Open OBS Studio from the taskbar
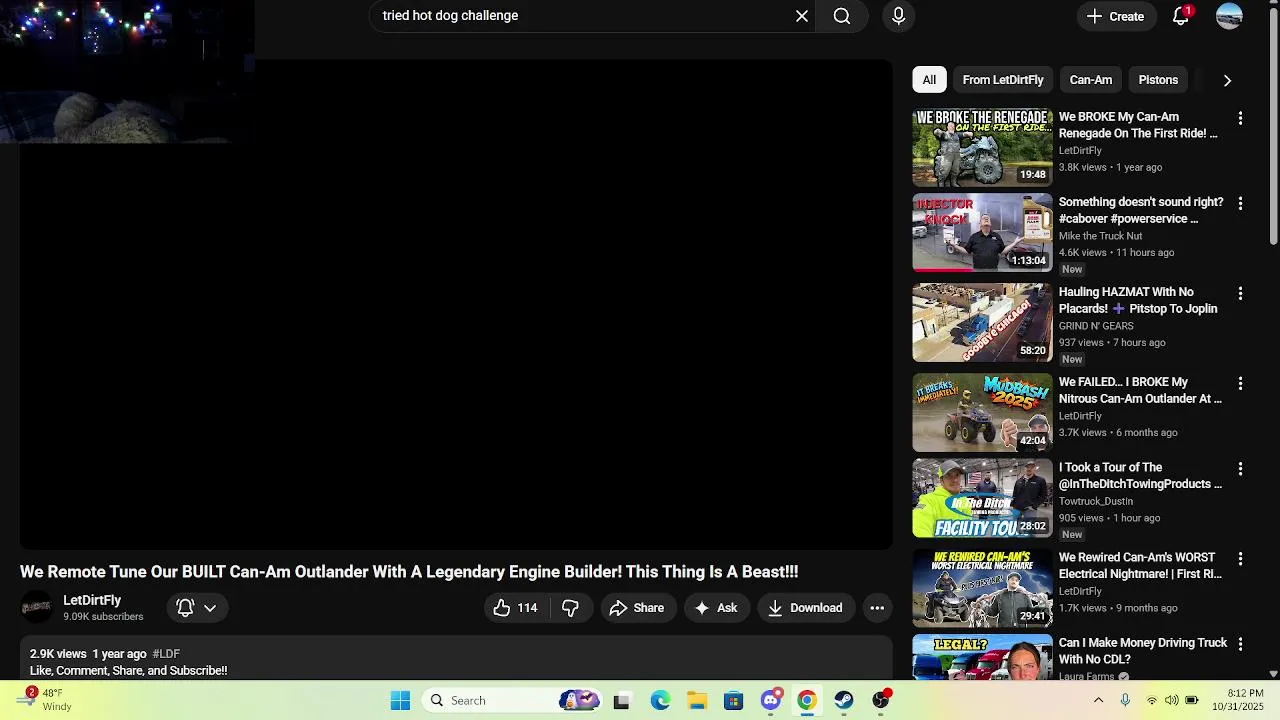Screen dimensions: 1280x720 [x=881, y=701]
